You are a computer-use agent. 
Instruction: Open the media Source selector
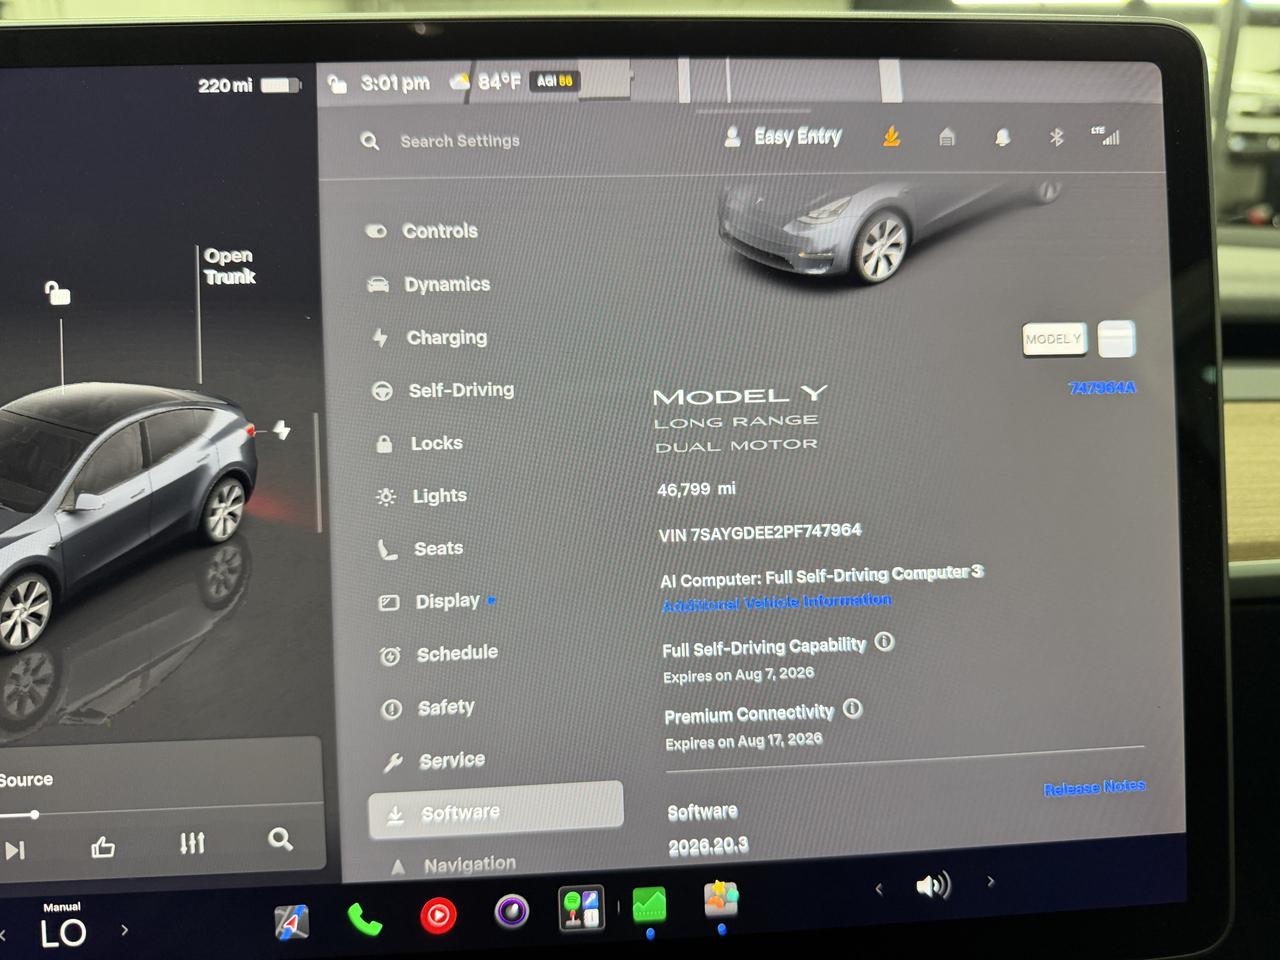pos(26,780)
